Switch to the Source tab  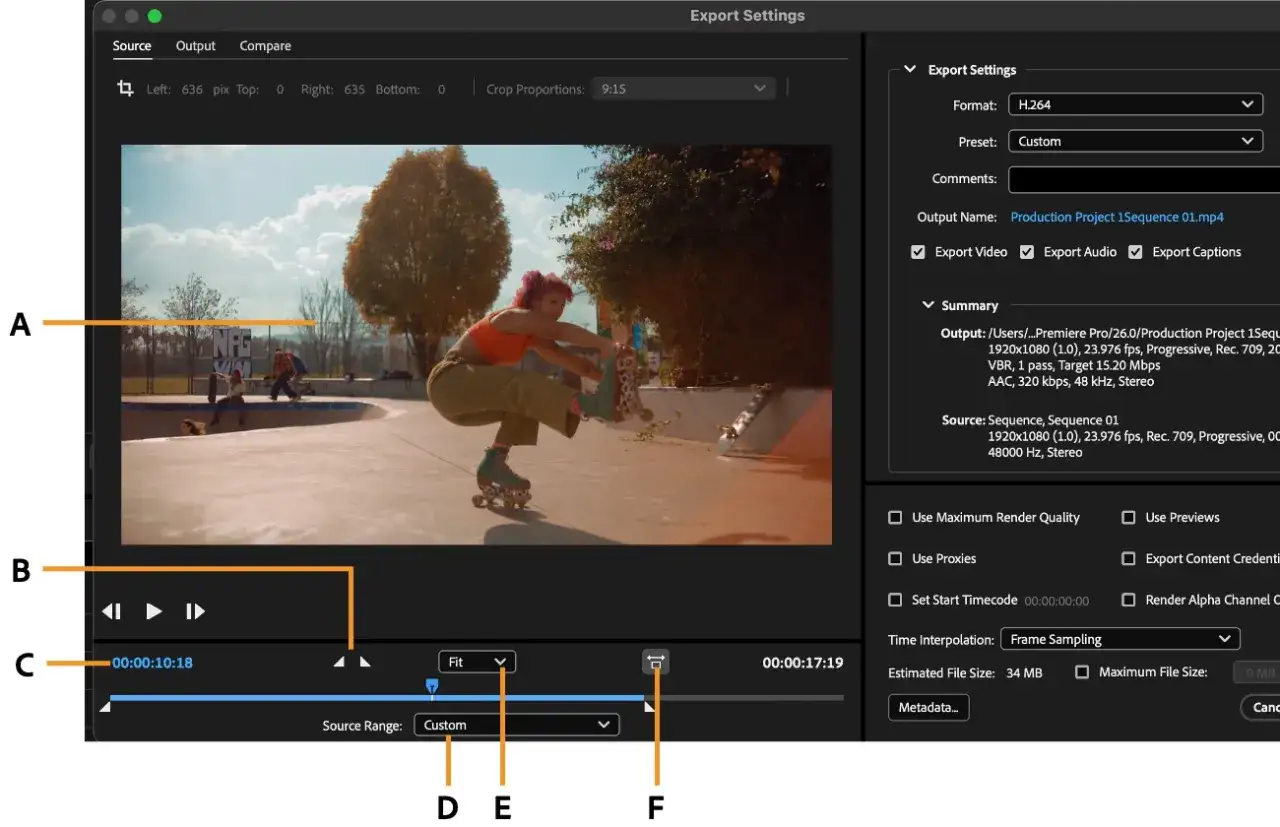132,46
